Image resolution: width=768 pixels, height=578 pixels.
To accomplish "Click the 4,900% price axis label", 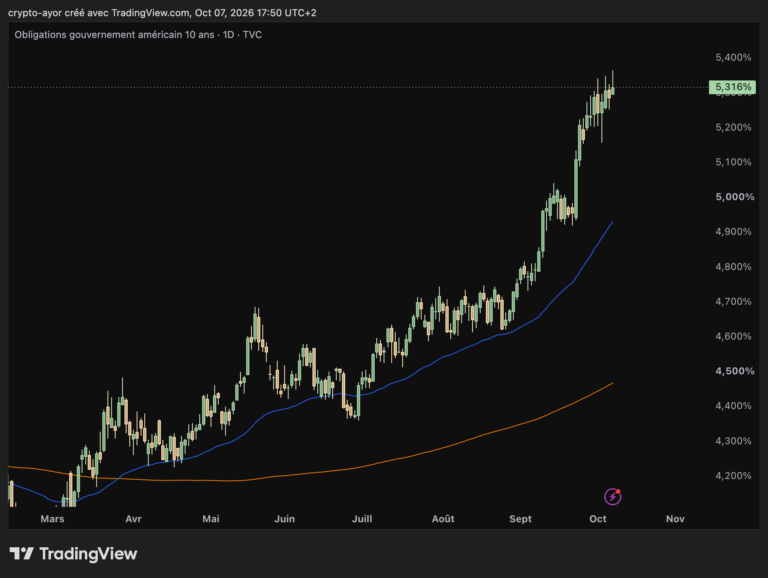I will pyautogui.click(x=733, y=232).
